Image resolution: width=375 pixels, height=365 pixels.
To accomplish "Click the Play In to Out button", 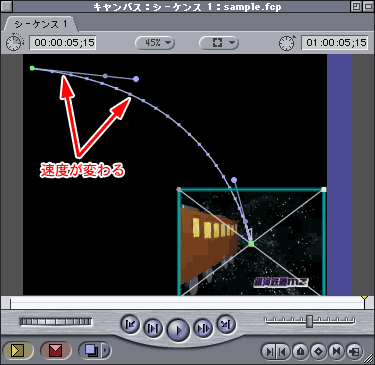I will [153, 329].
